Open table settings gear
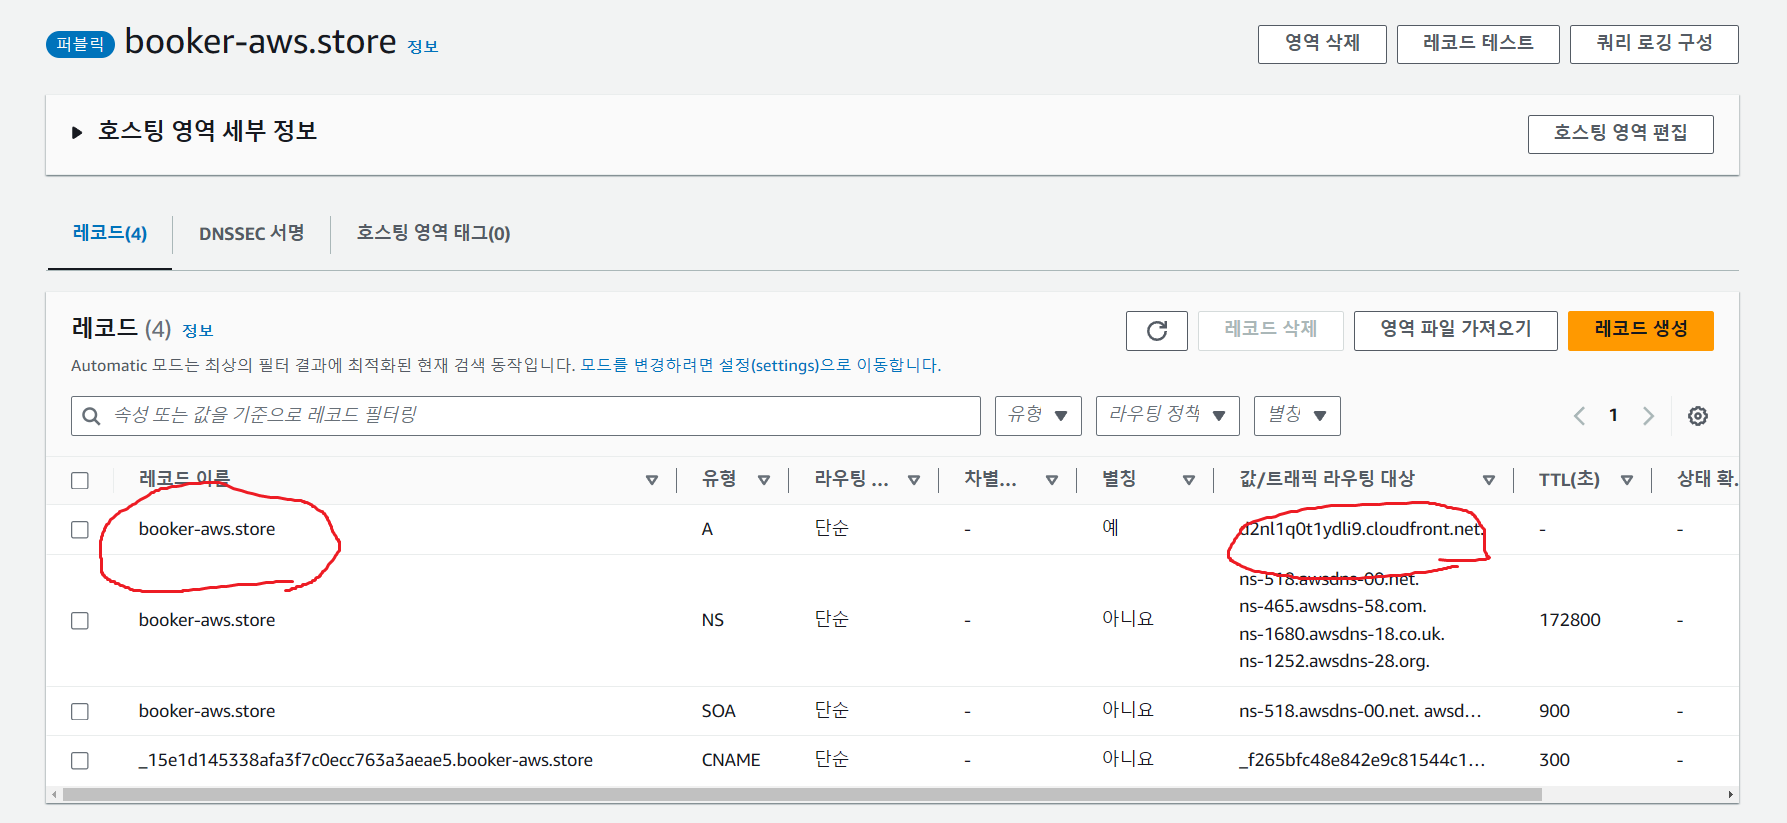 point(1698,416)
